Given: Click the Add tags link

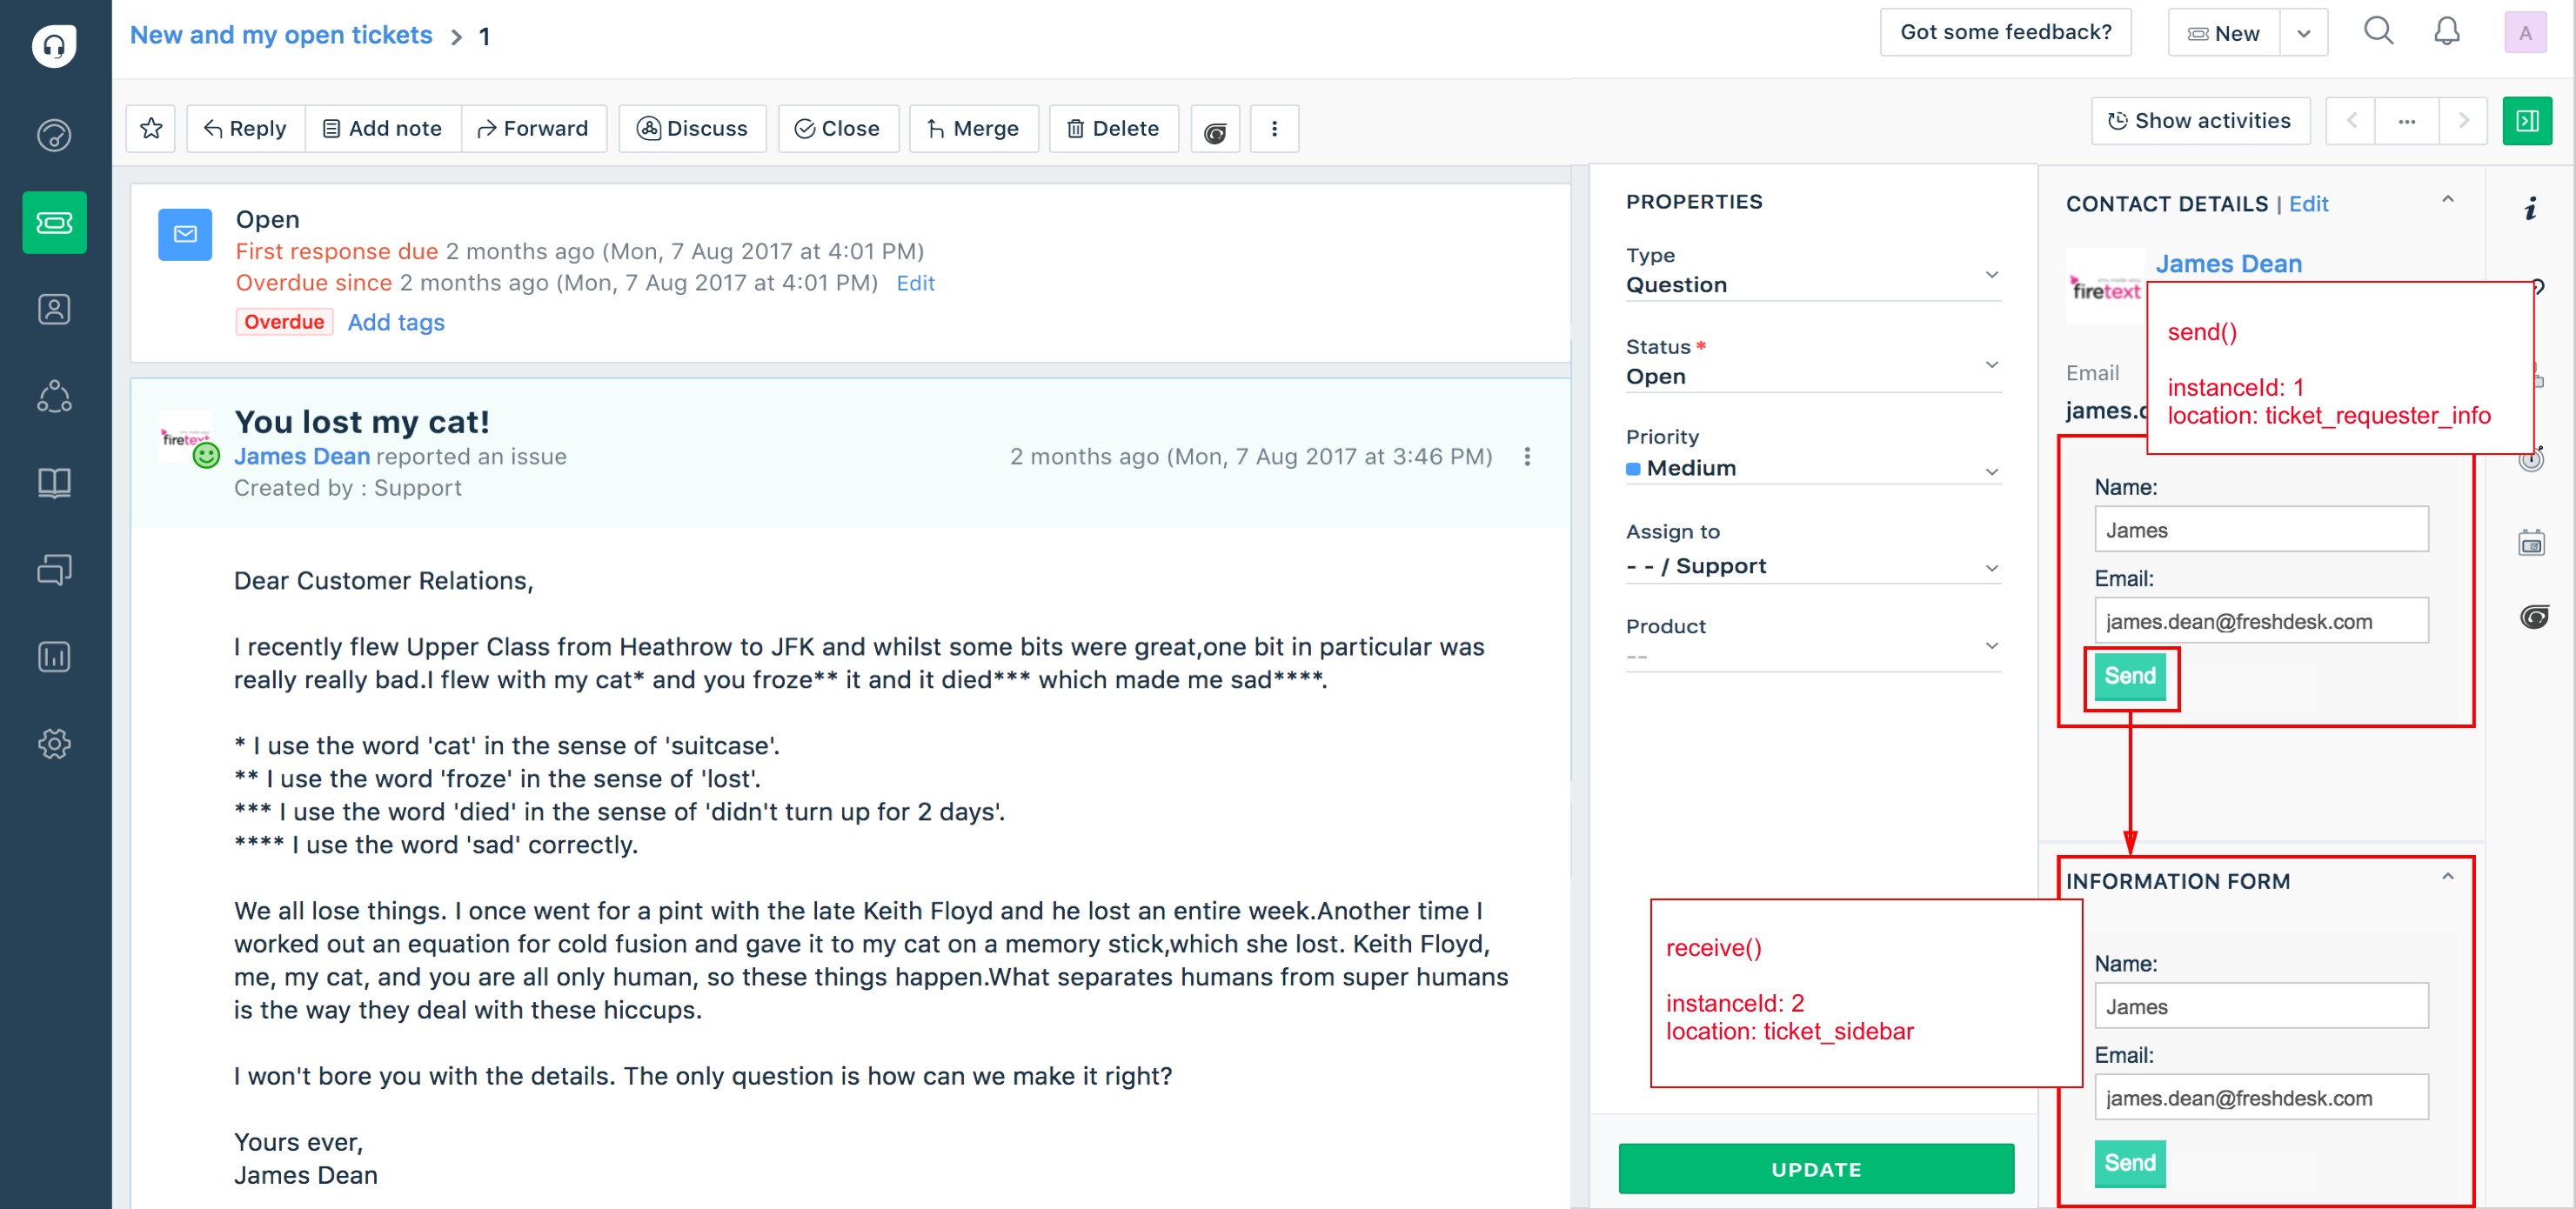Looking at the screenshot, I should (396, 322).
